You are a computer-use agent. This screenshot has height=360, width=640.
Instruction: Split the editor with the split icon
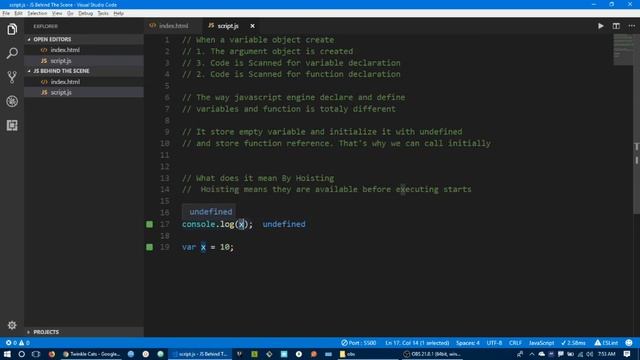616,26
